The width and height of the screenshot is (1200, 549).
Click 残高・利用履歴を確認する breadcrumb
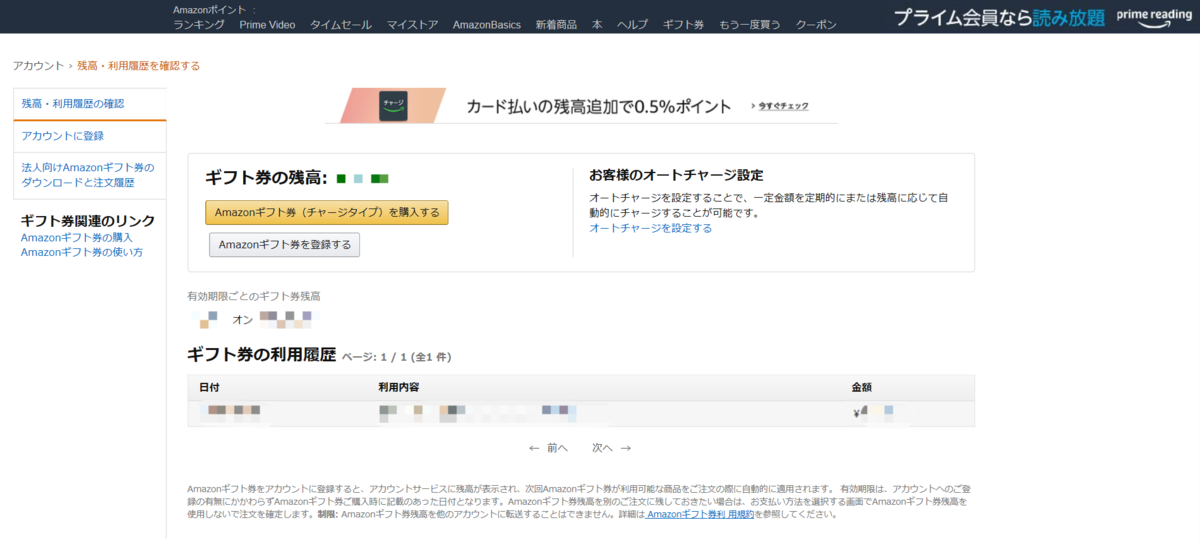click(138, 66)
